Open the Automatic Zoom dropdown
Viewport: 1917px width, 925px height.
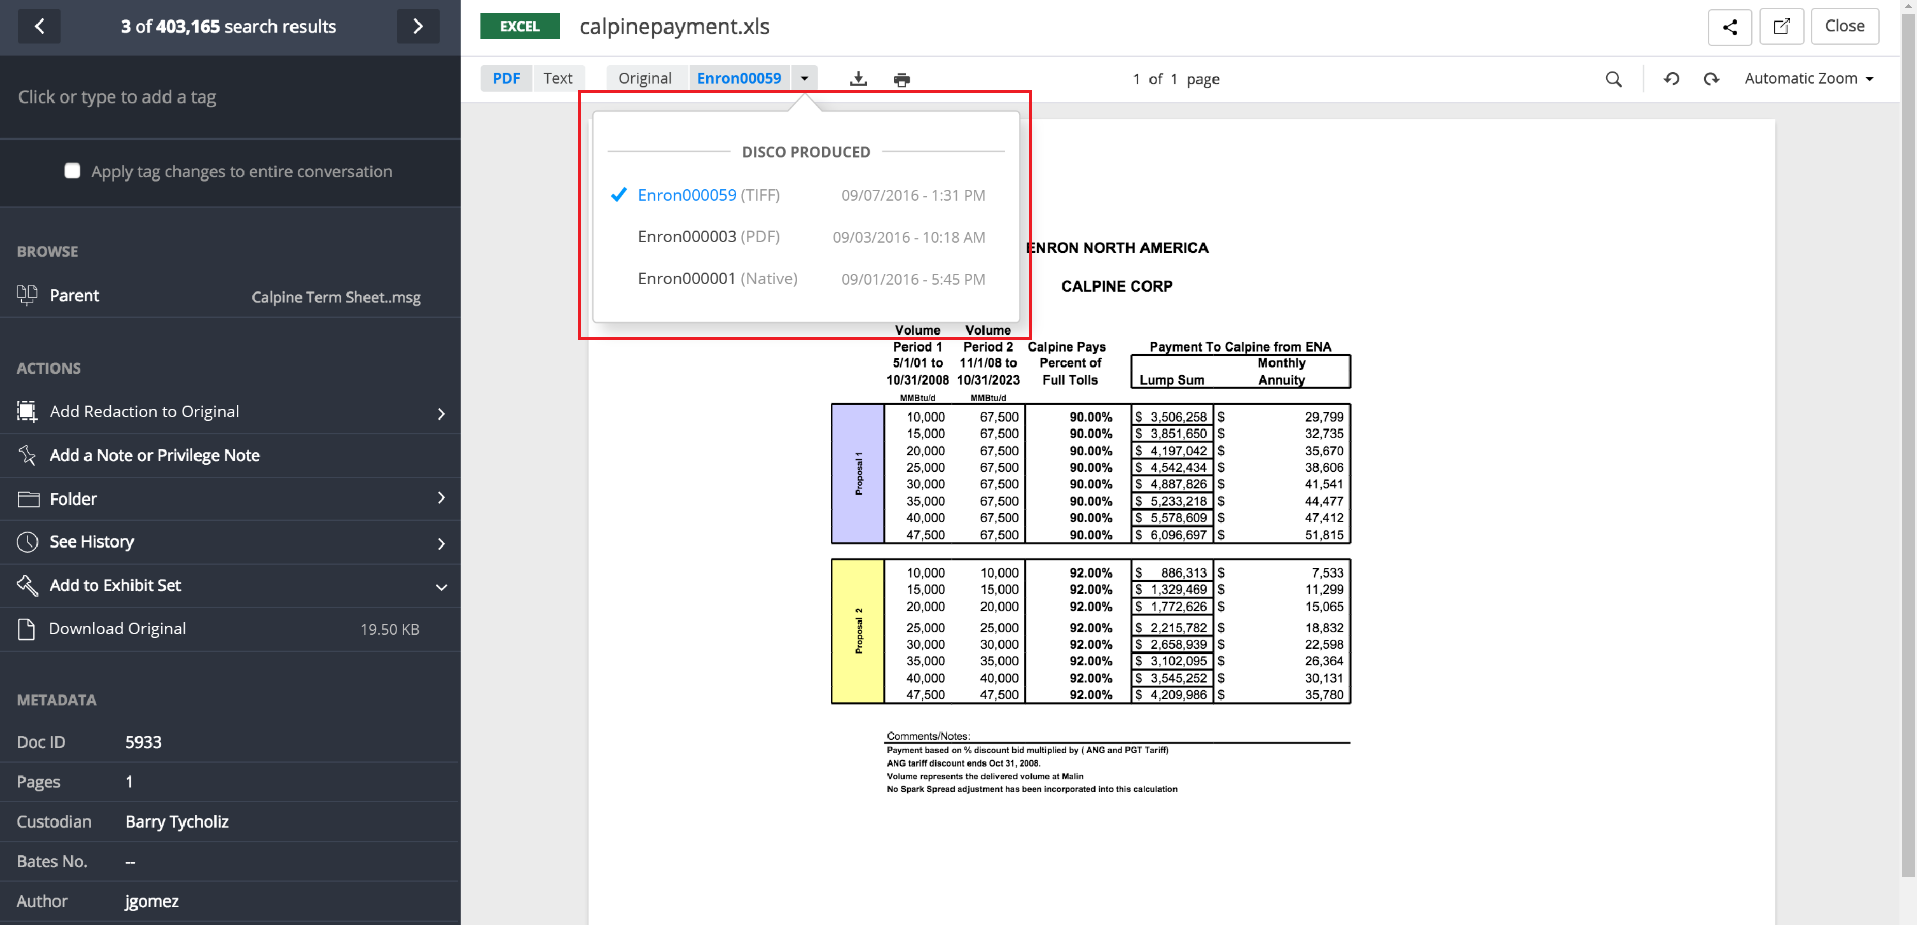(1809, 78)
